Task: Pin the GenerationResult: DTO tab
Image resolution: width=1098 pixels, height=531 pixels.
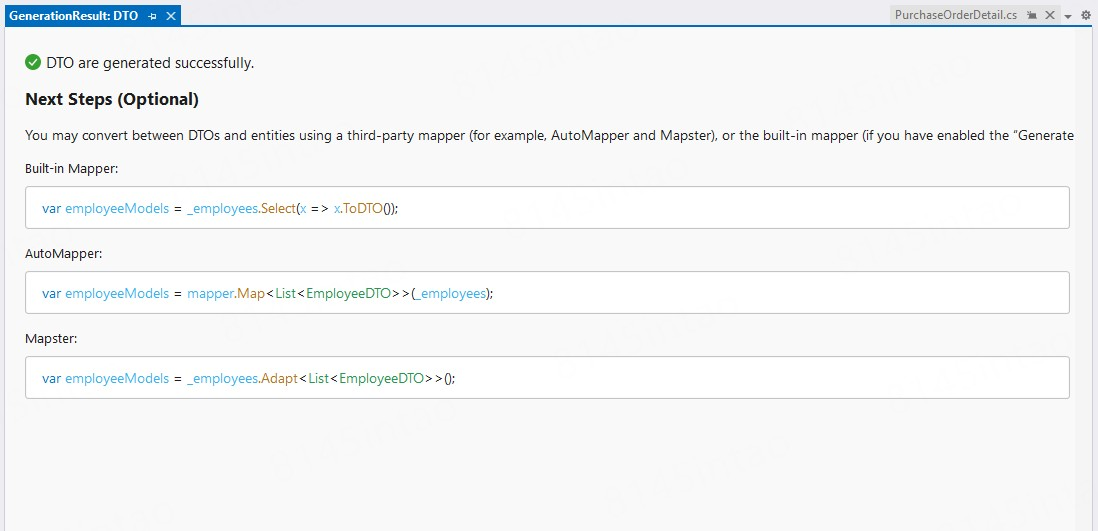Action: 153,16
